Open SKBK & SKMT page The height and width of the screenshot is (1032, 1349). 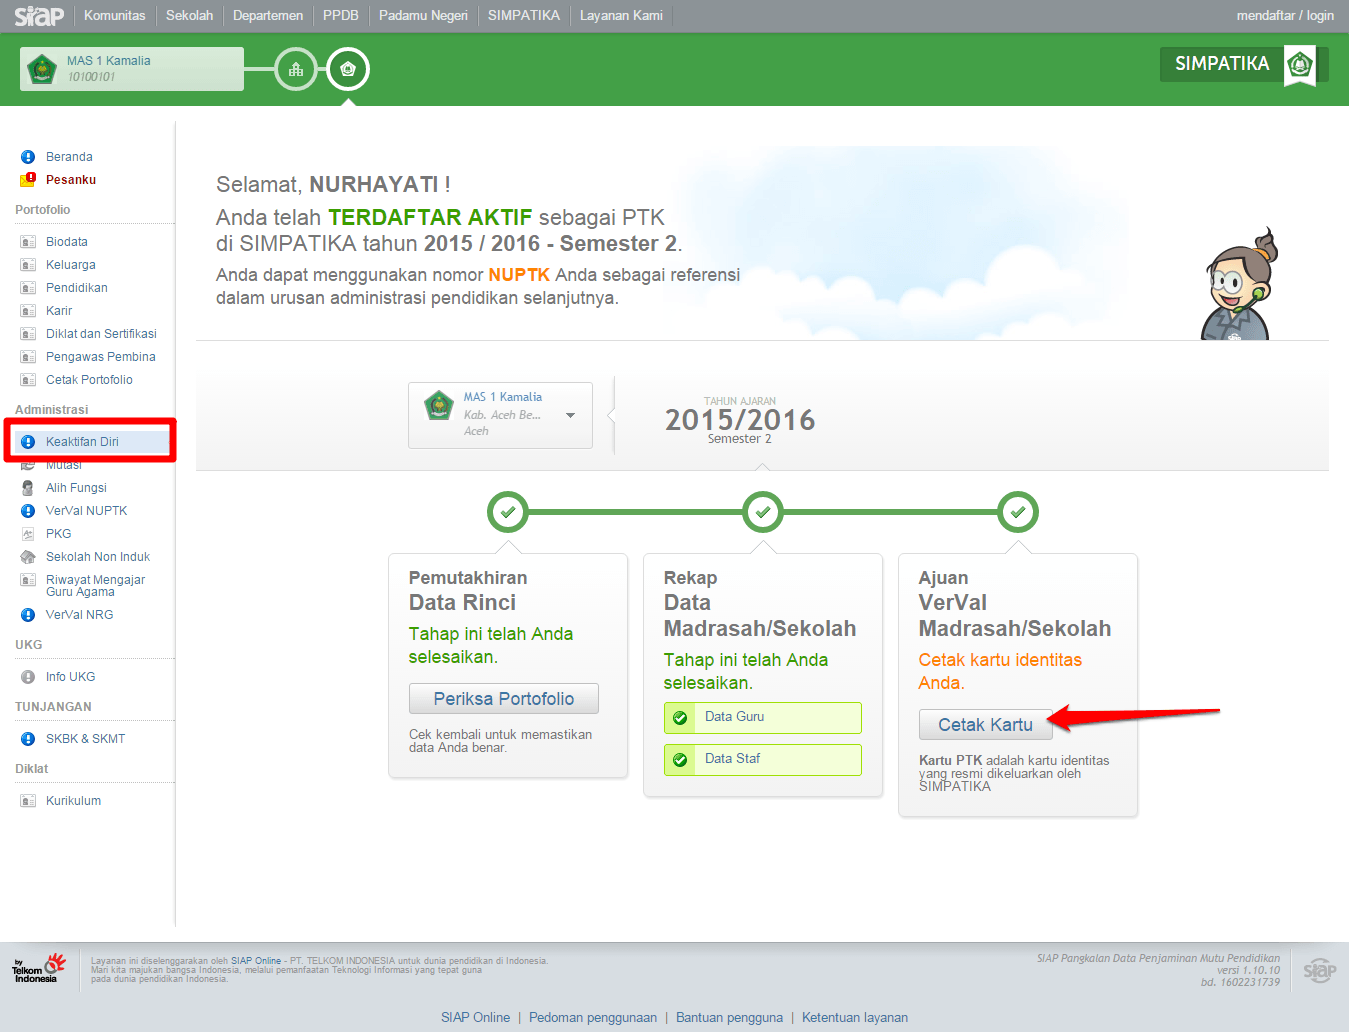[86, 739]
